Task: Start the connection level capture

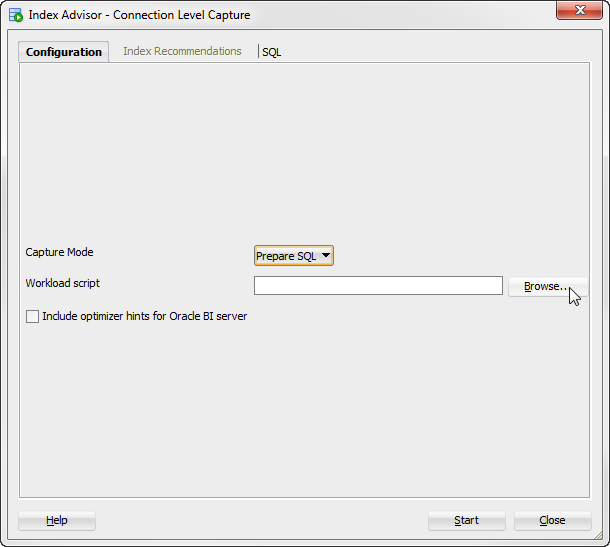Action: coord(466,520)
